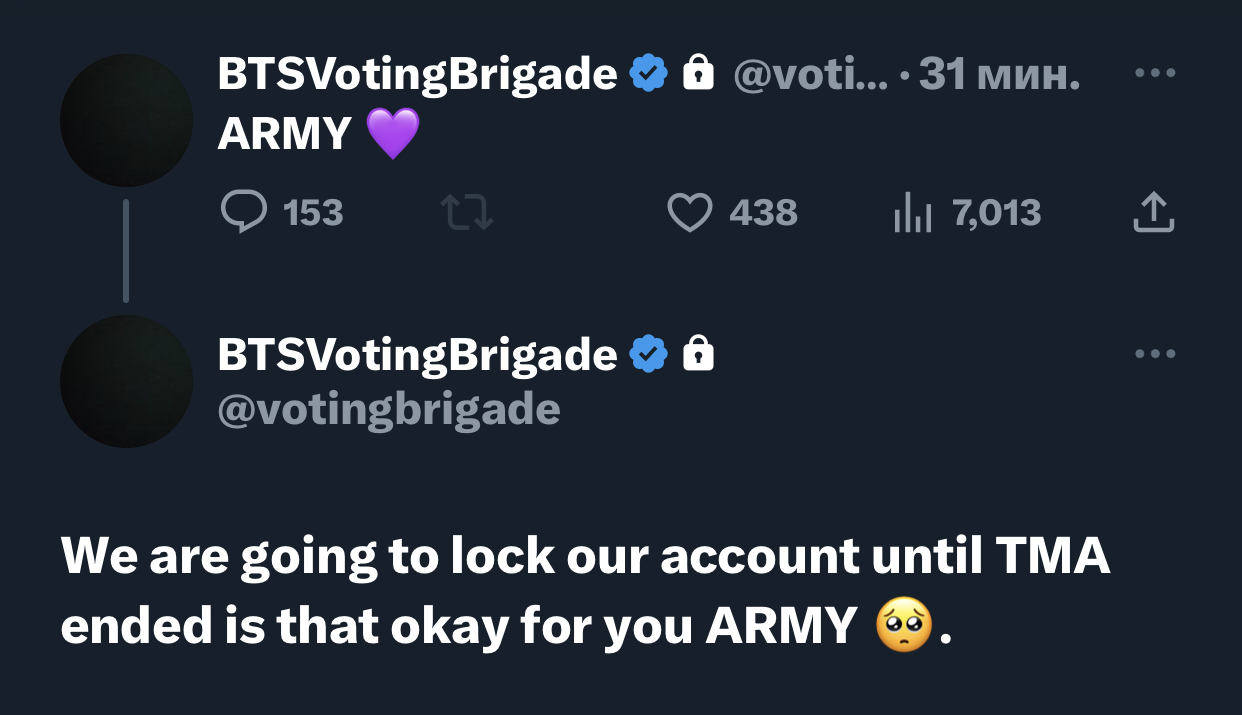Click the purple heart emoji
The image size is (1242, 715).
(393, 134)
